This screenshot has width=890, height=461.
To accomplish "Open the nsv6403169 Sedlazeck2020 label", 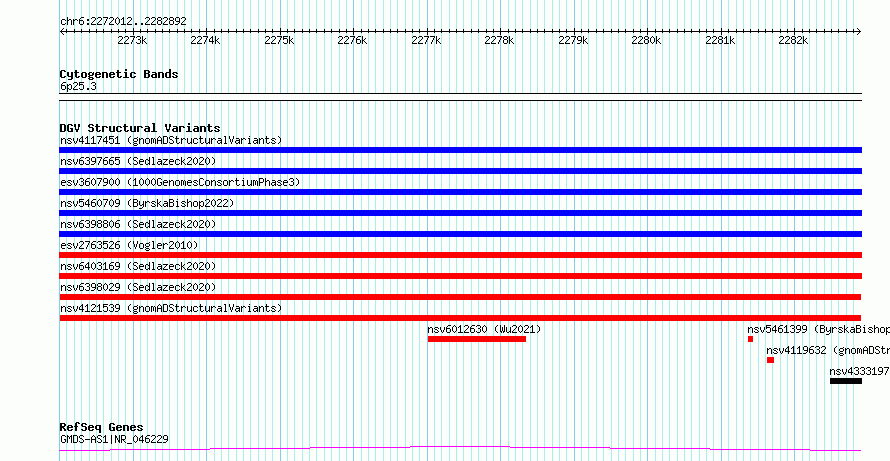I will [x=138, y=266].
